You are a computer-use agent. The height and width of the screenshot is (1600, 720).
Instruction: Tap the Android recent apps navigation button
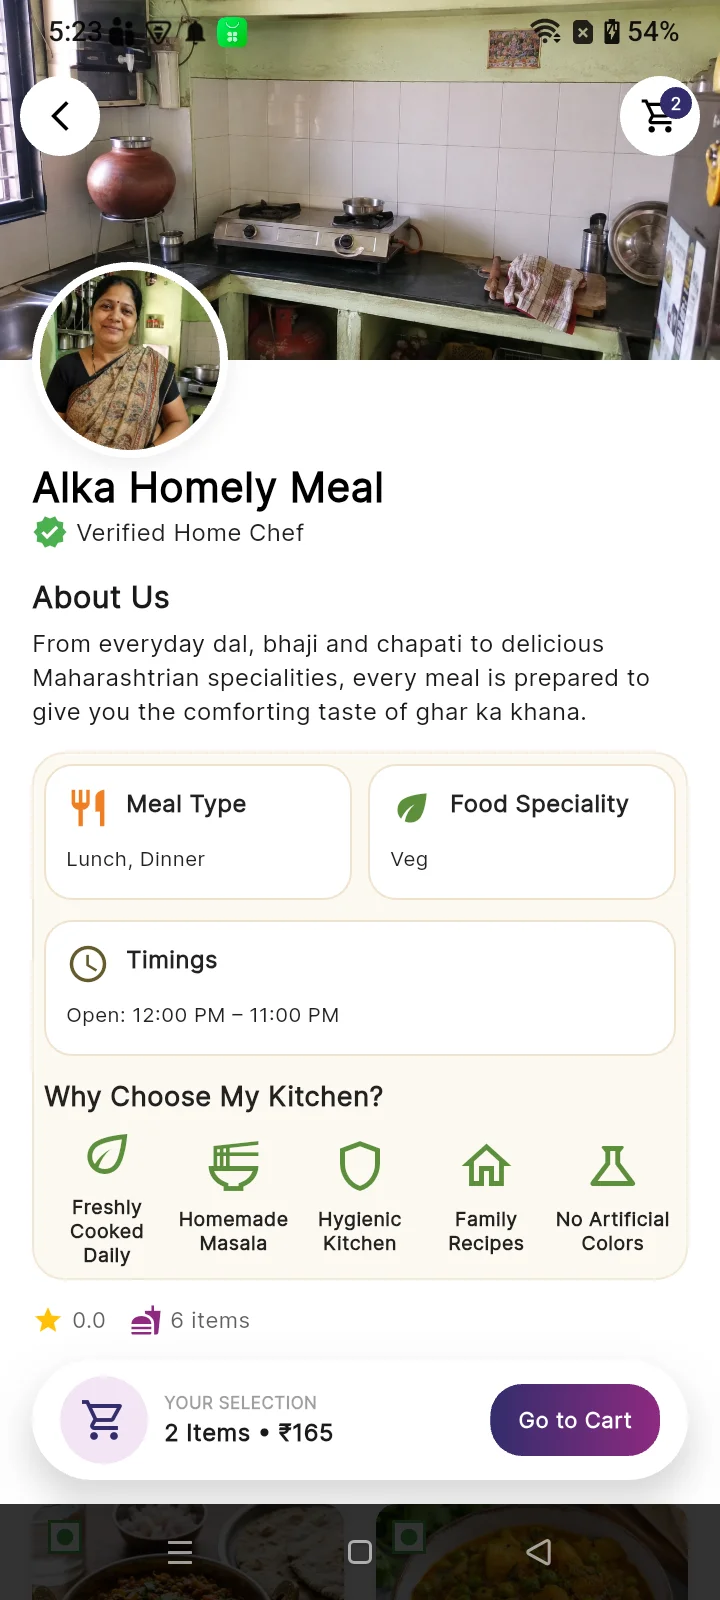180,1552
